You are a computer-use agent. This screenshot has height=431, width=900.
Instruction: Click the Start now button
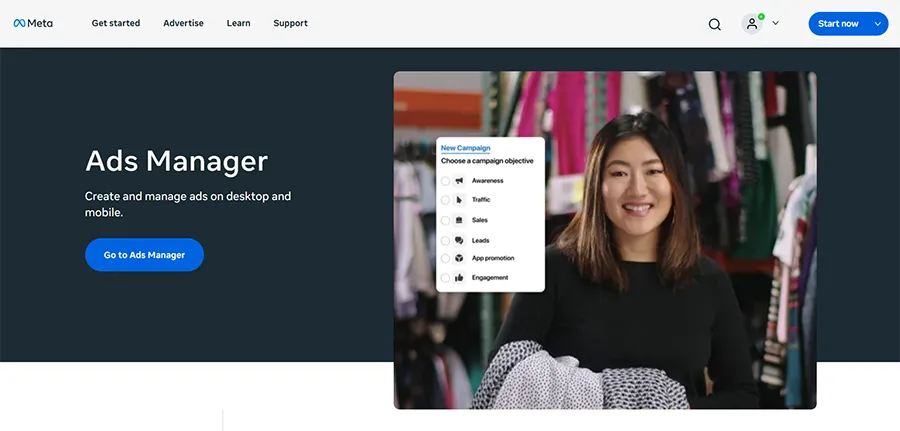coord(848,24)
